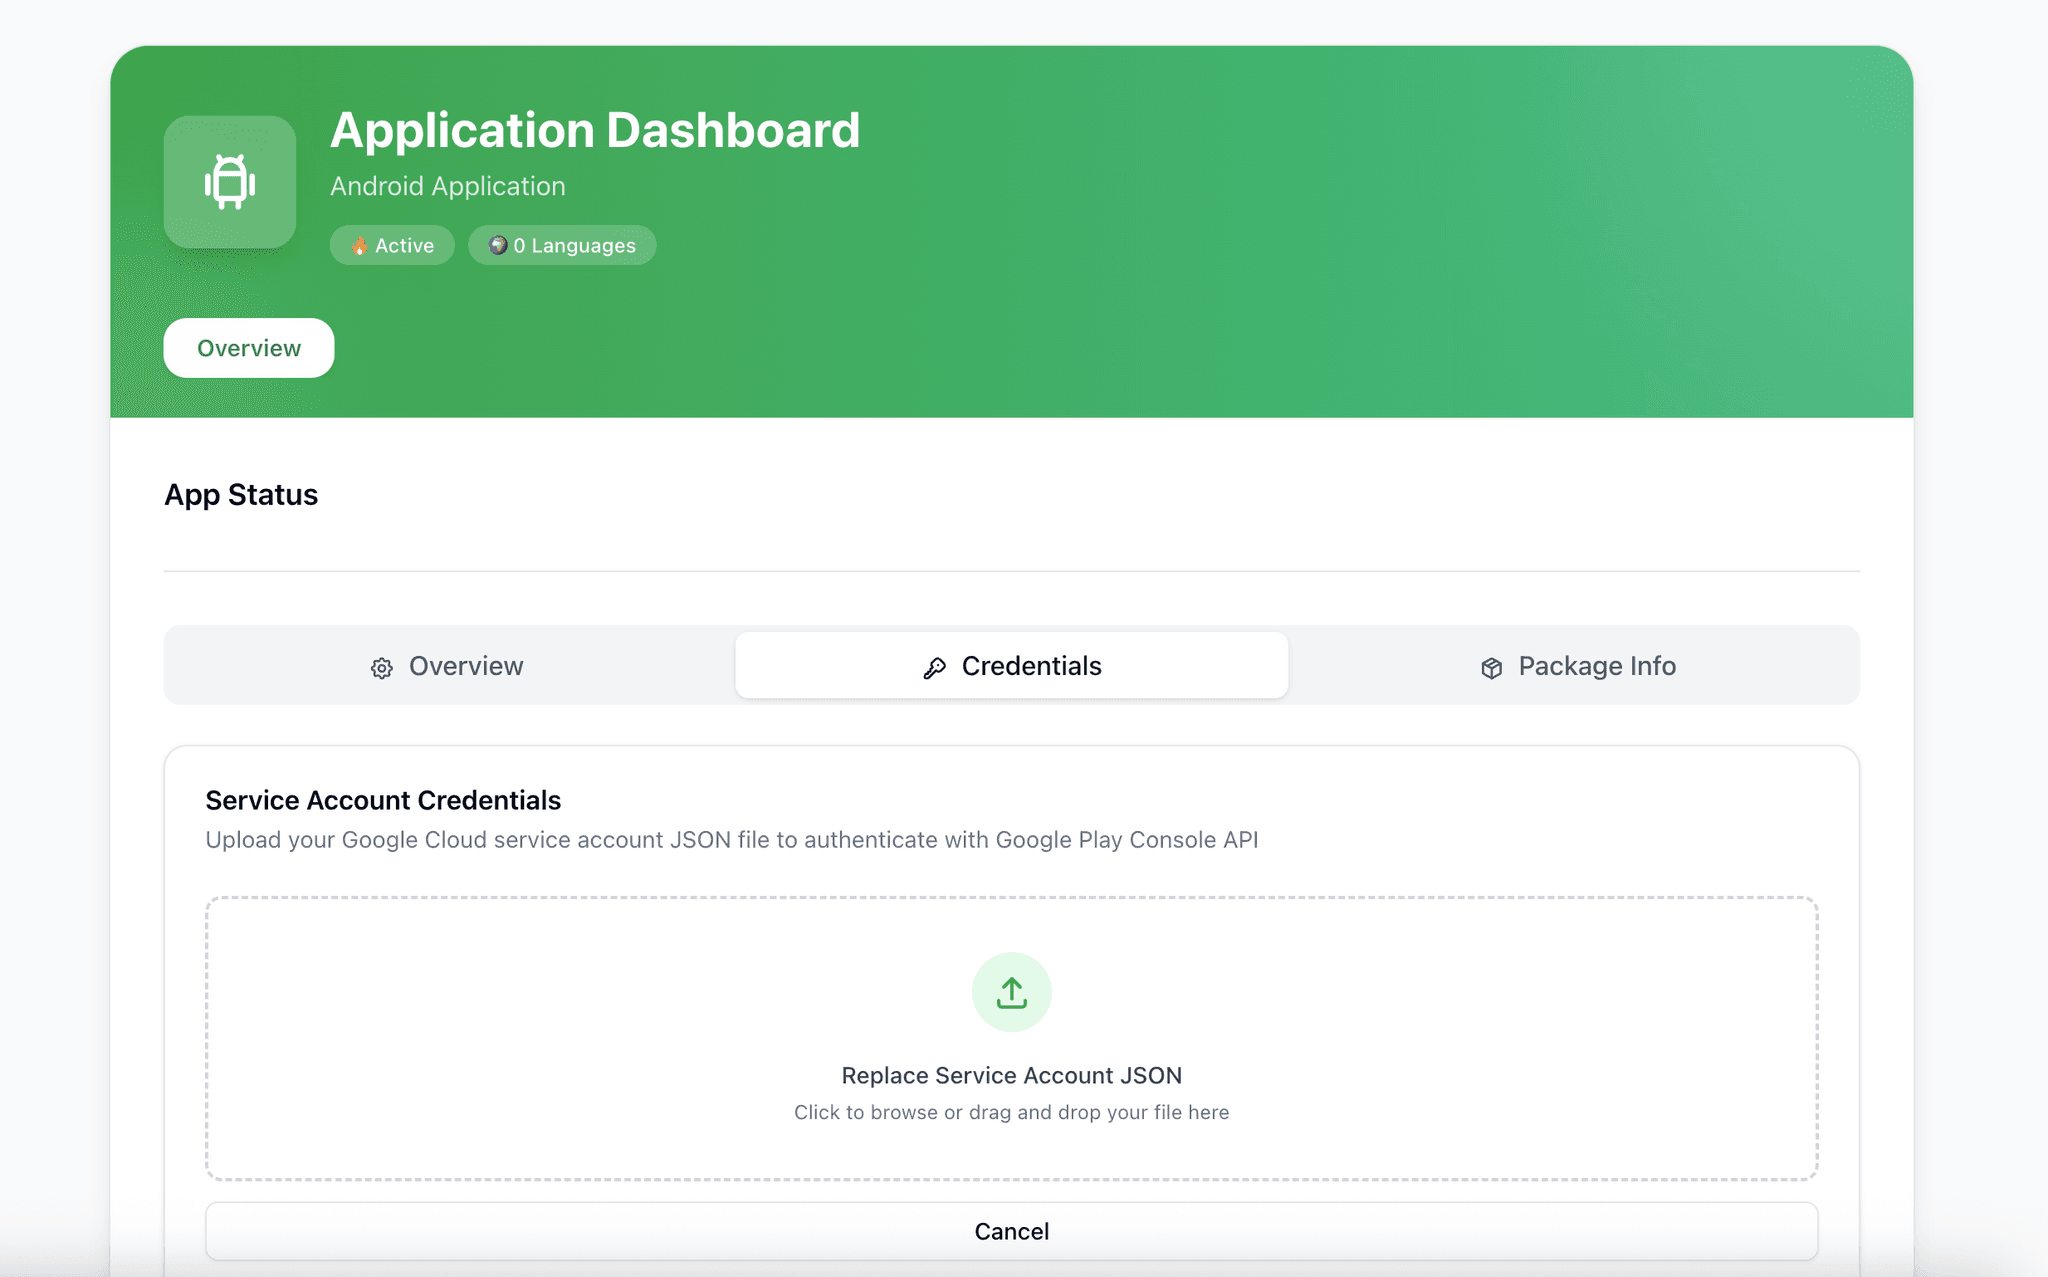Click the package box icon near Package Info

(x=1491, y=667)
